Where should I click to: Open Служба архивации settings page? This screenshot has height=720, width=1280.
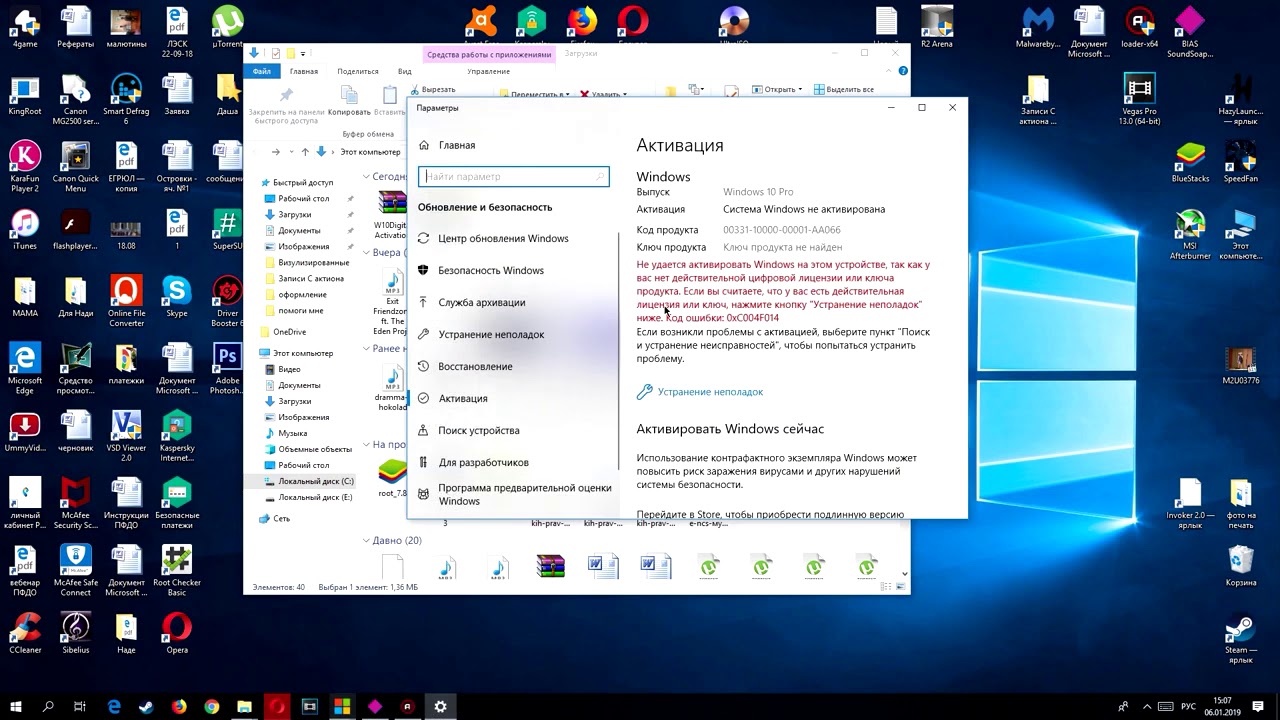coord(471,302)
